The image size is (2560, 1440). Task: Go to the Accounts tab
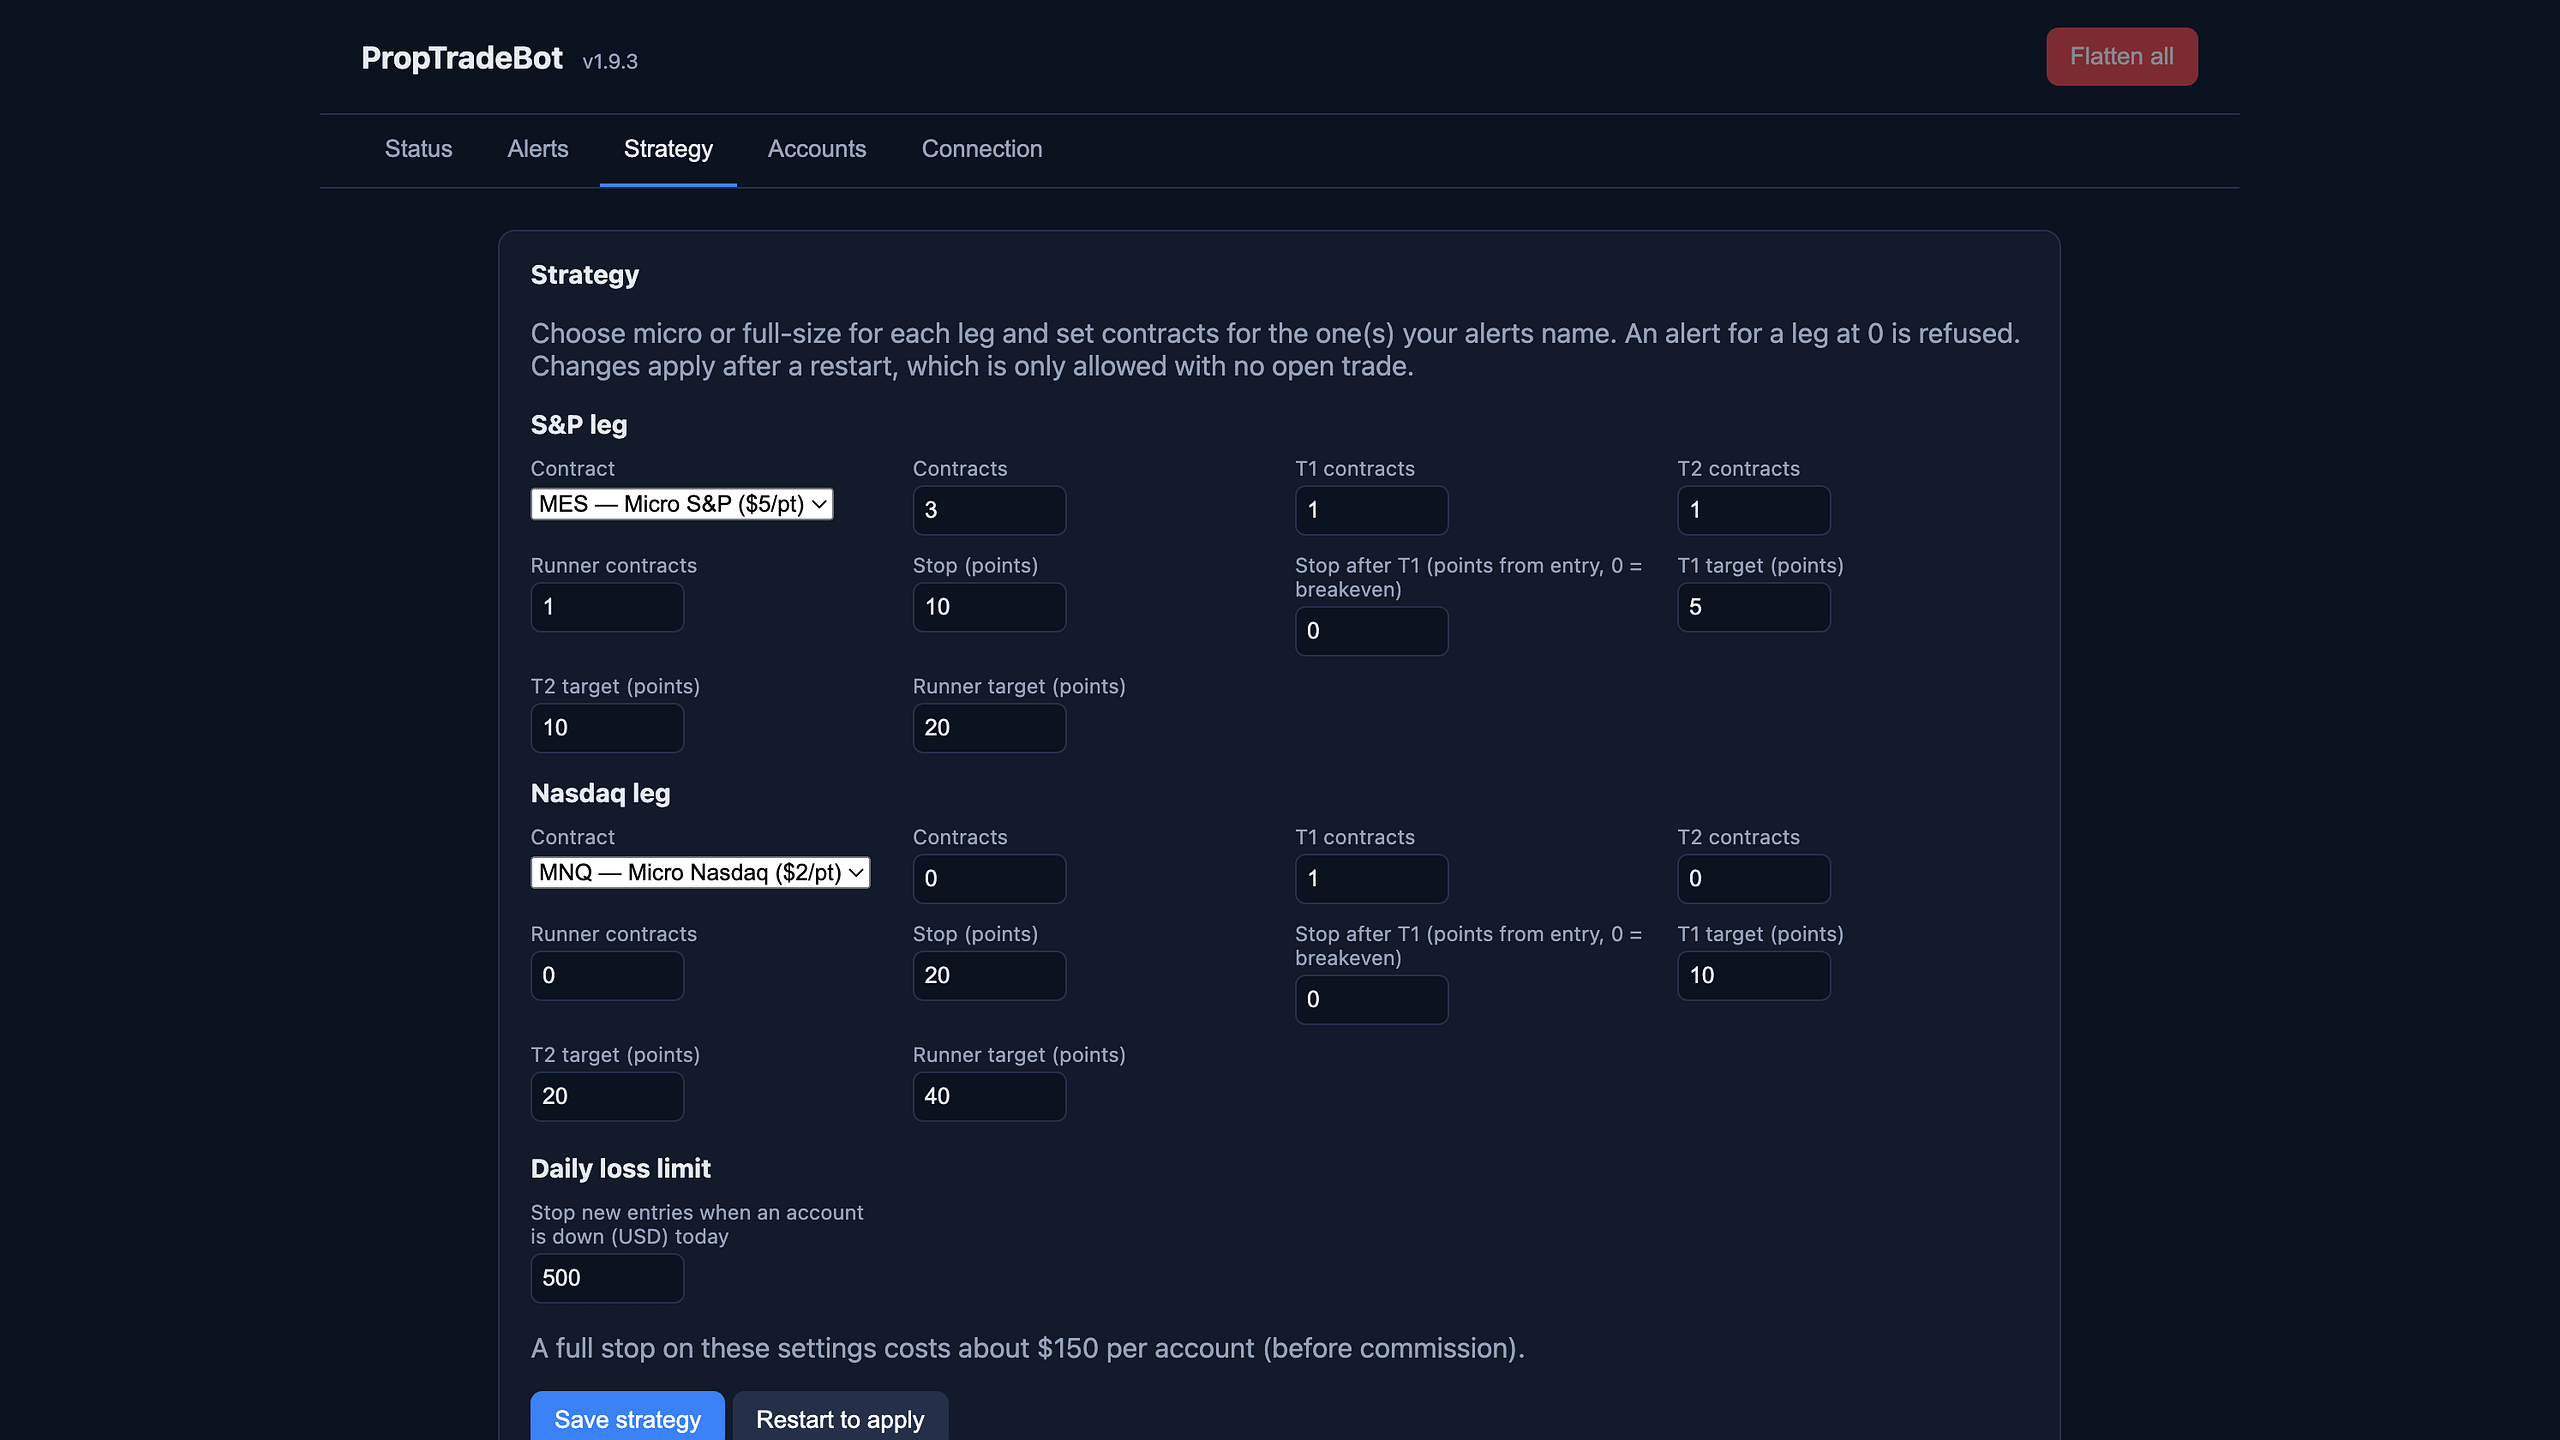pyautogui.click(x=817, y=149)
